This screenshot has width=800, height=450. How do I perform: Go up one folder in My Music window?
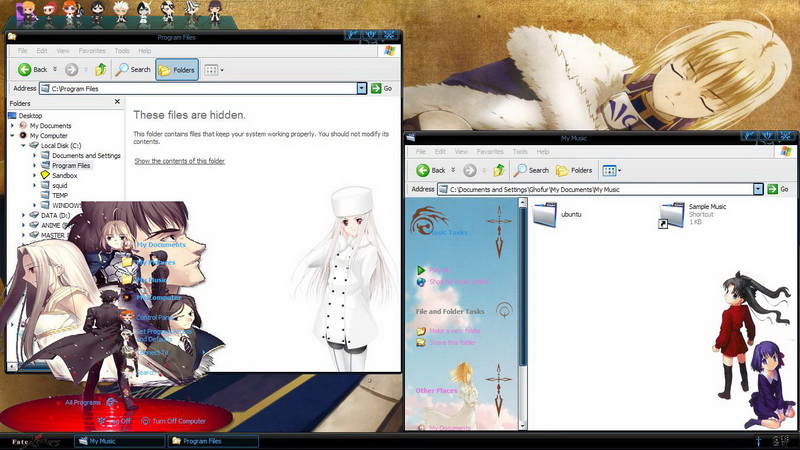click(x=499, y=170)
